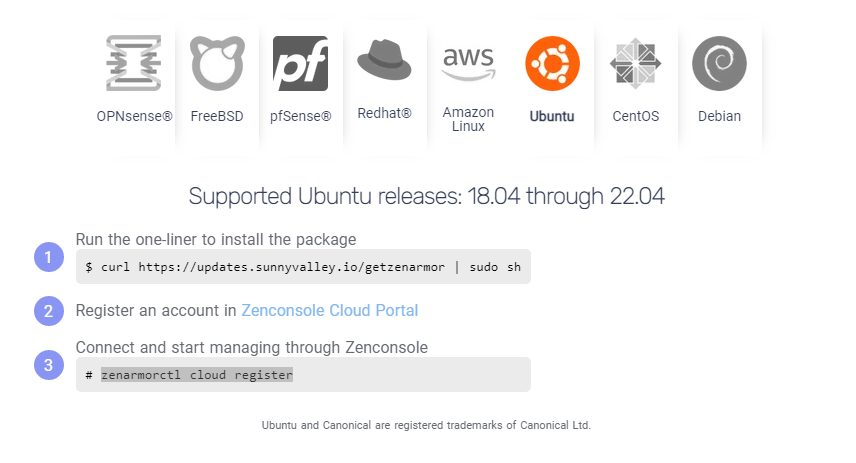The height and width of the screenshot is (463, 856).
Task: Switch to the FreeBSD tab label
Action: [217, 116]
